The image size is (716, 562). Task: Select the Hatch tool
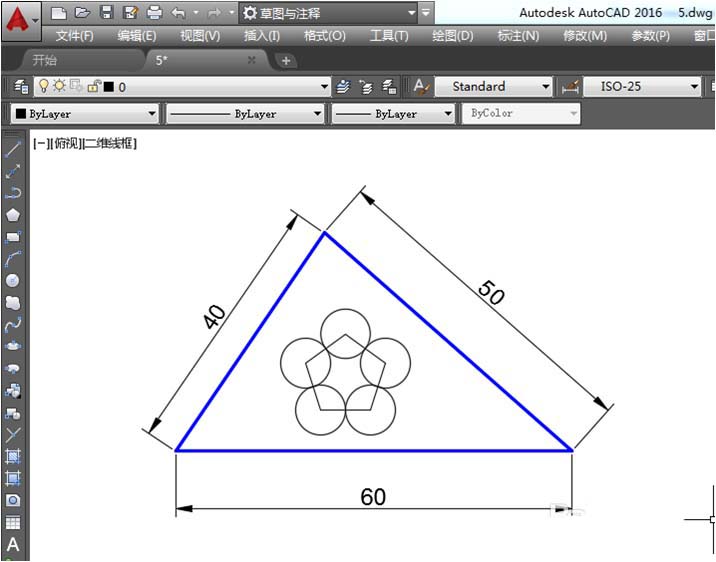[13, 456]
